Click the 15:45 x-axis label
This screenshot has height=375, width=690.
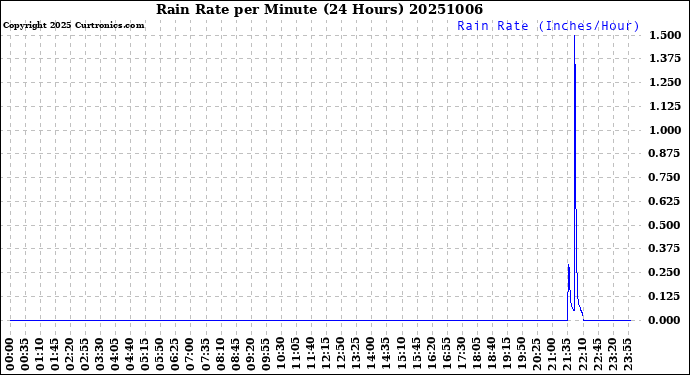[x=417, y=355]
